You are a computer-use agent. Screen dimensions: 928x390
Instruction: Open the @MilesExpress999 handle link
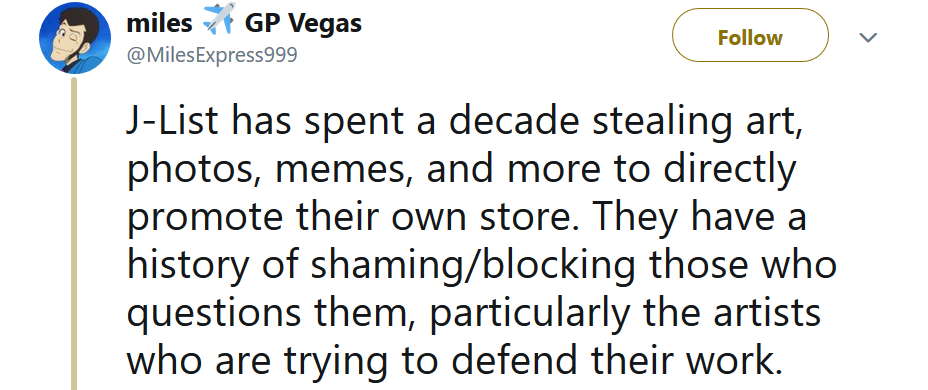tap(212, 56)
